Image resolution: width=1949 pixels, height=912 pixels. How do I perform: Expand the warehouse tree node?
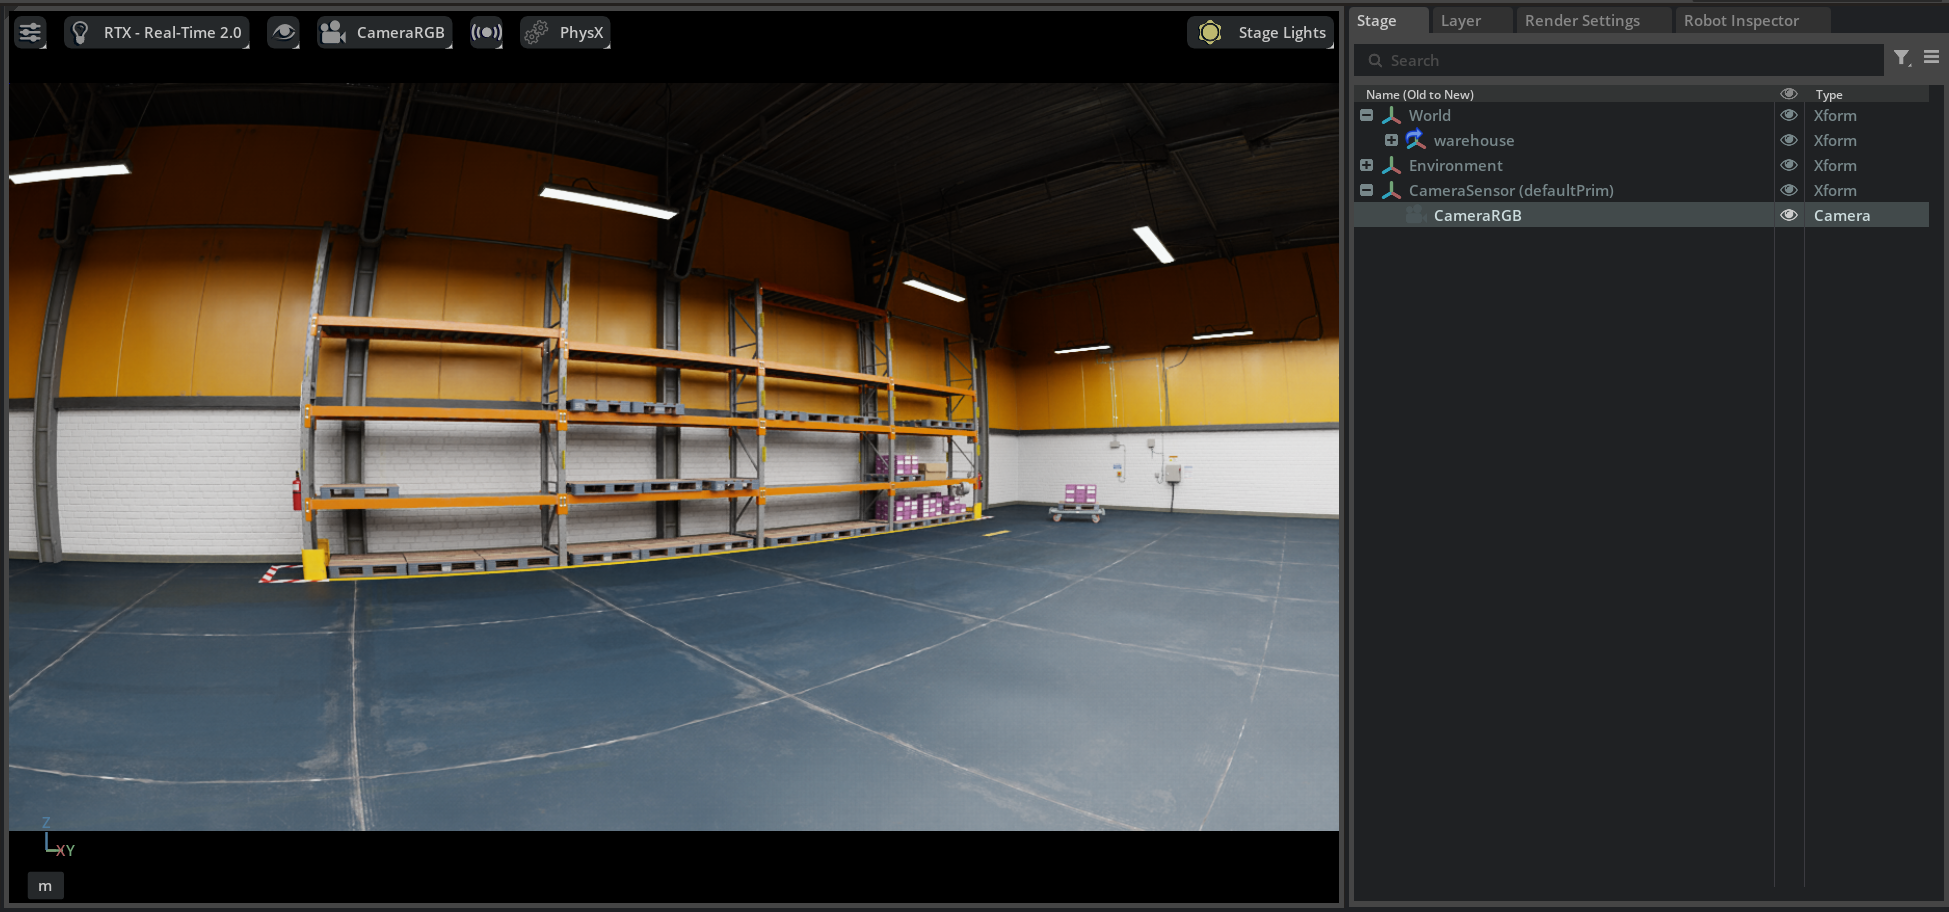1391,140
